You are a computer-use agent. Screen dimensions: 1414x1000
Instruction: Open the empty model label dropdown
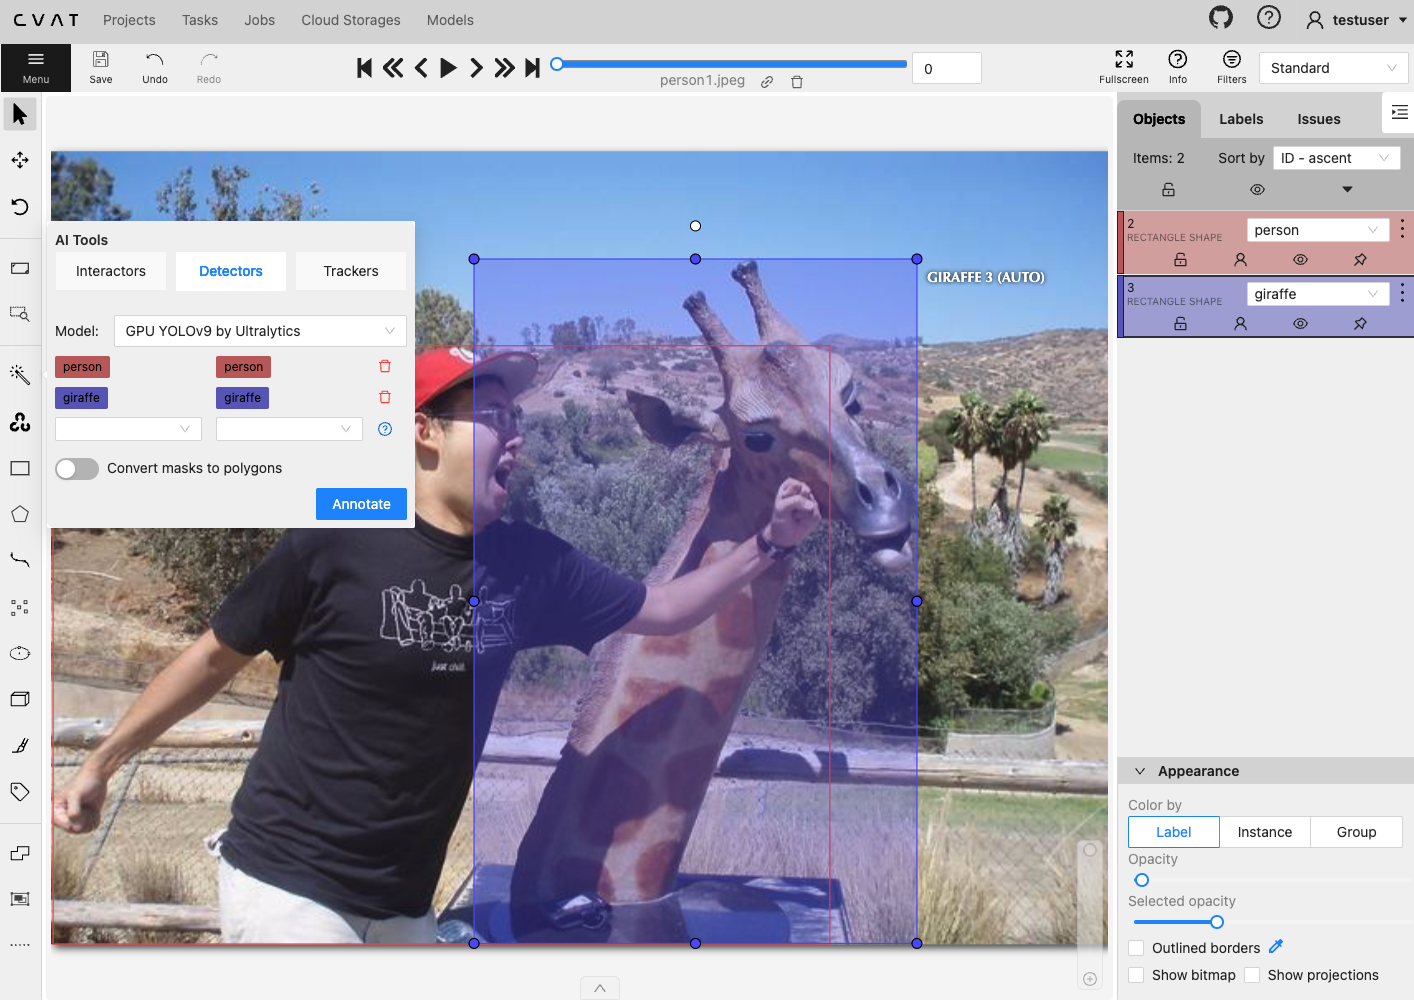[x=128, y=429]
